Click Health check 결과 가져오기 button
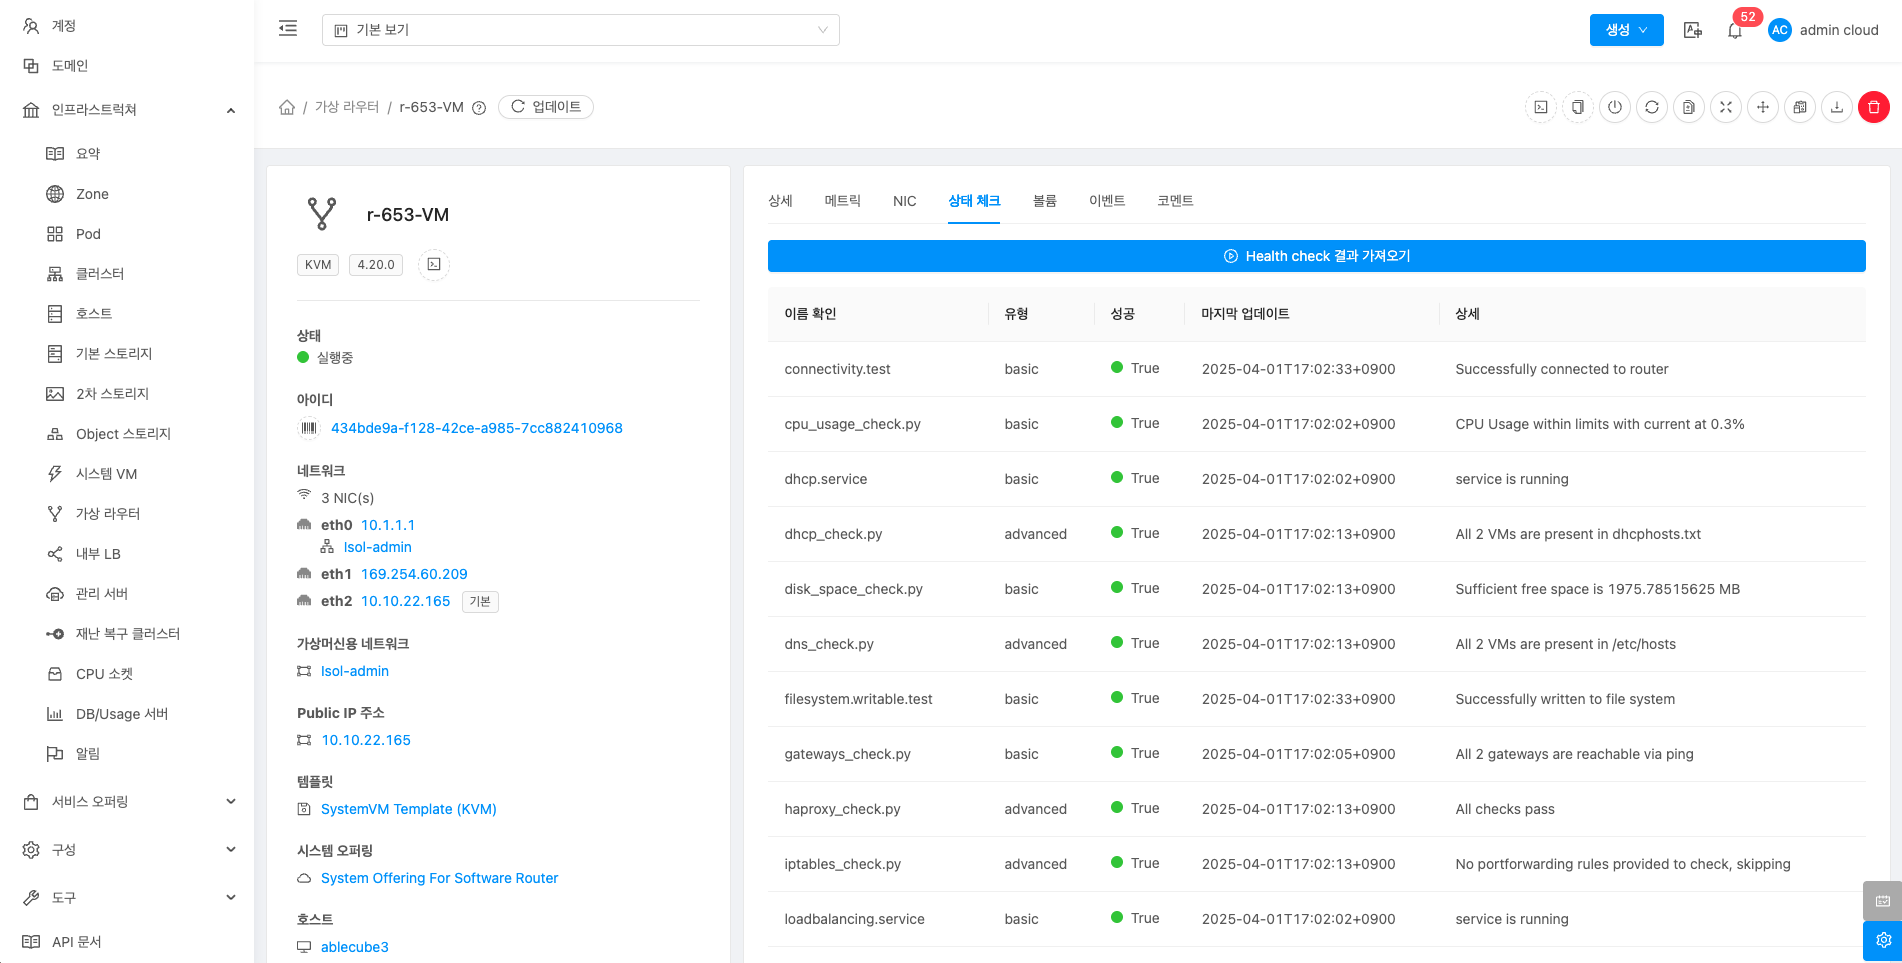Viewport: 1902px width, 963px height. click(x=1316, y=256)
